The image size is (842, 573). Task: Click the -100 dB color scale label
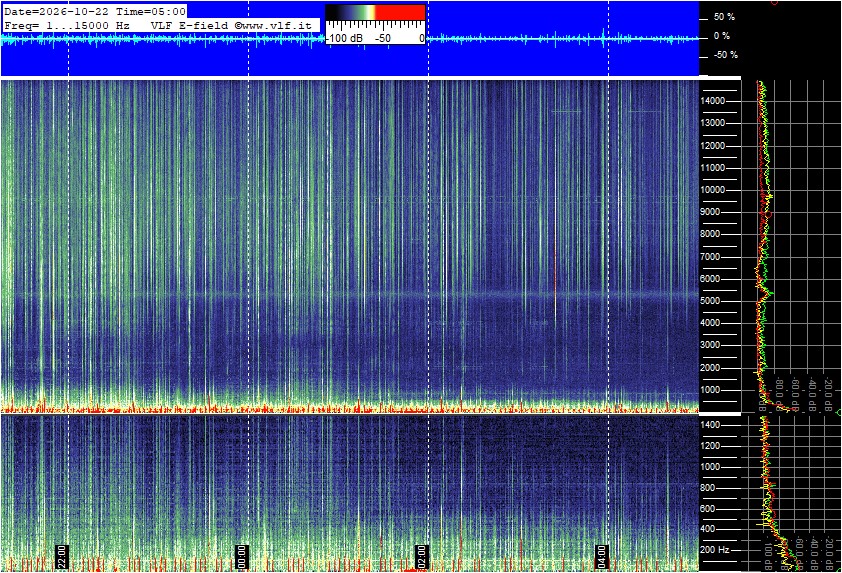344,38
